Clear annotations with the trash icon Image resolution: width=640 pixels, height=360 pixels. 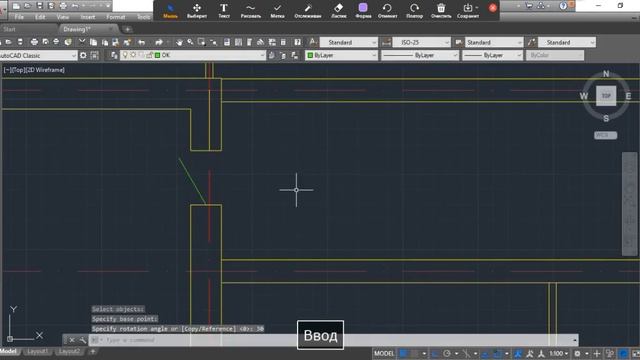(441, 11)
